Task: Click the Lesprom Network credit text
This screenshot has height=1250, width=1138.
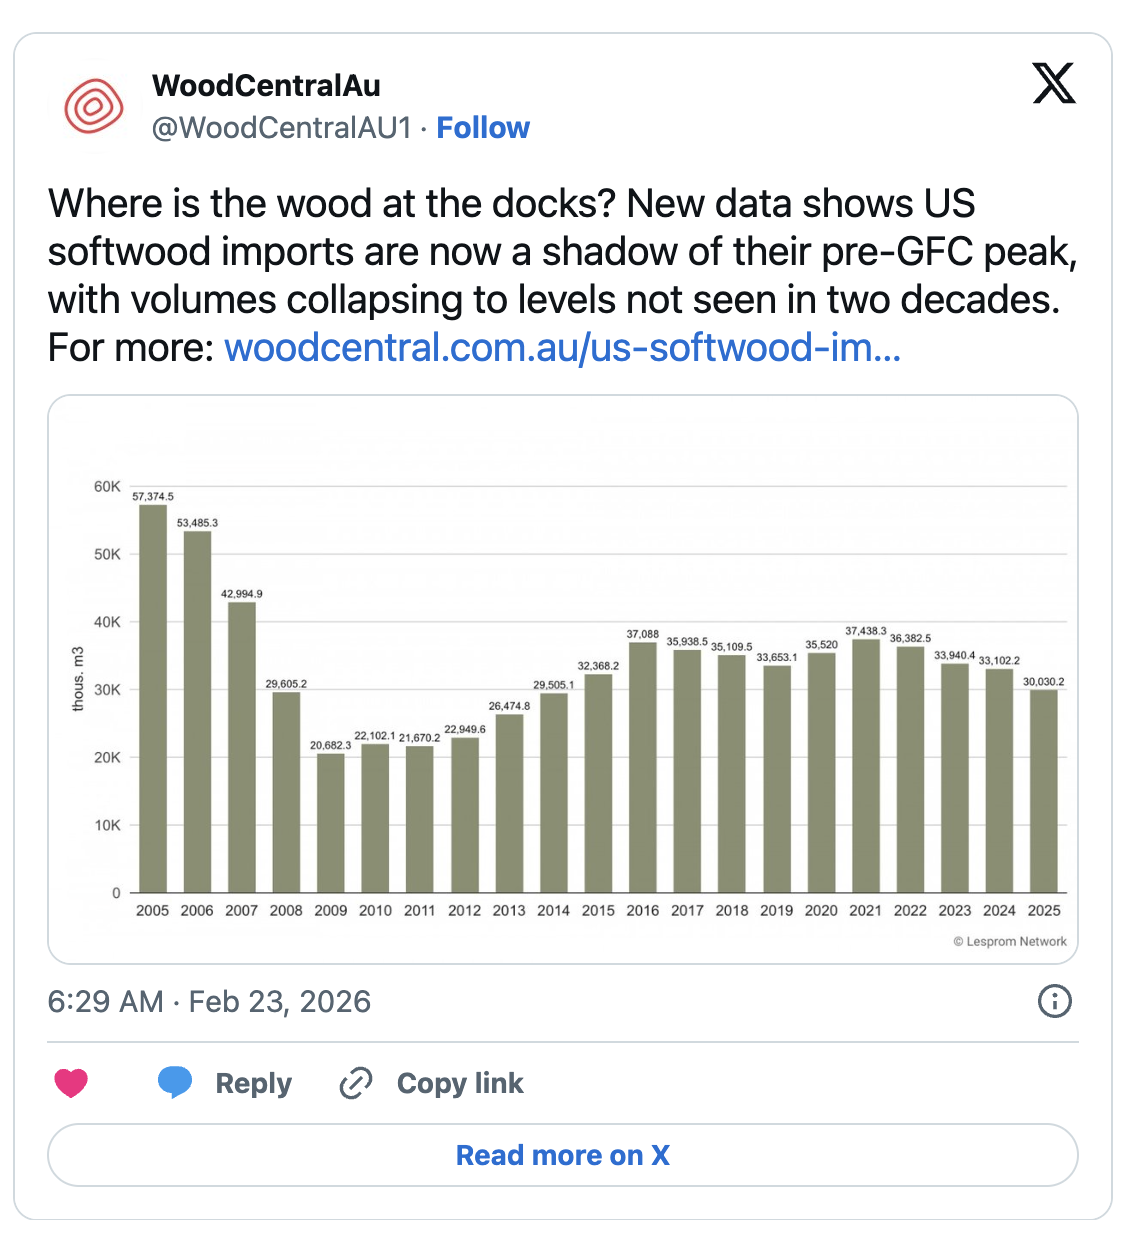Action: point(1010,941)
